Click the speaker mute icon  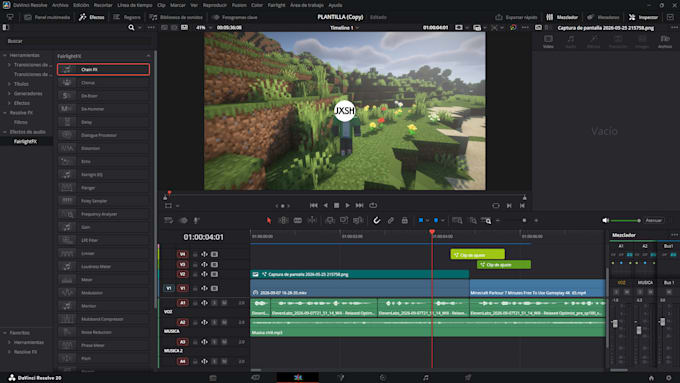605,220
